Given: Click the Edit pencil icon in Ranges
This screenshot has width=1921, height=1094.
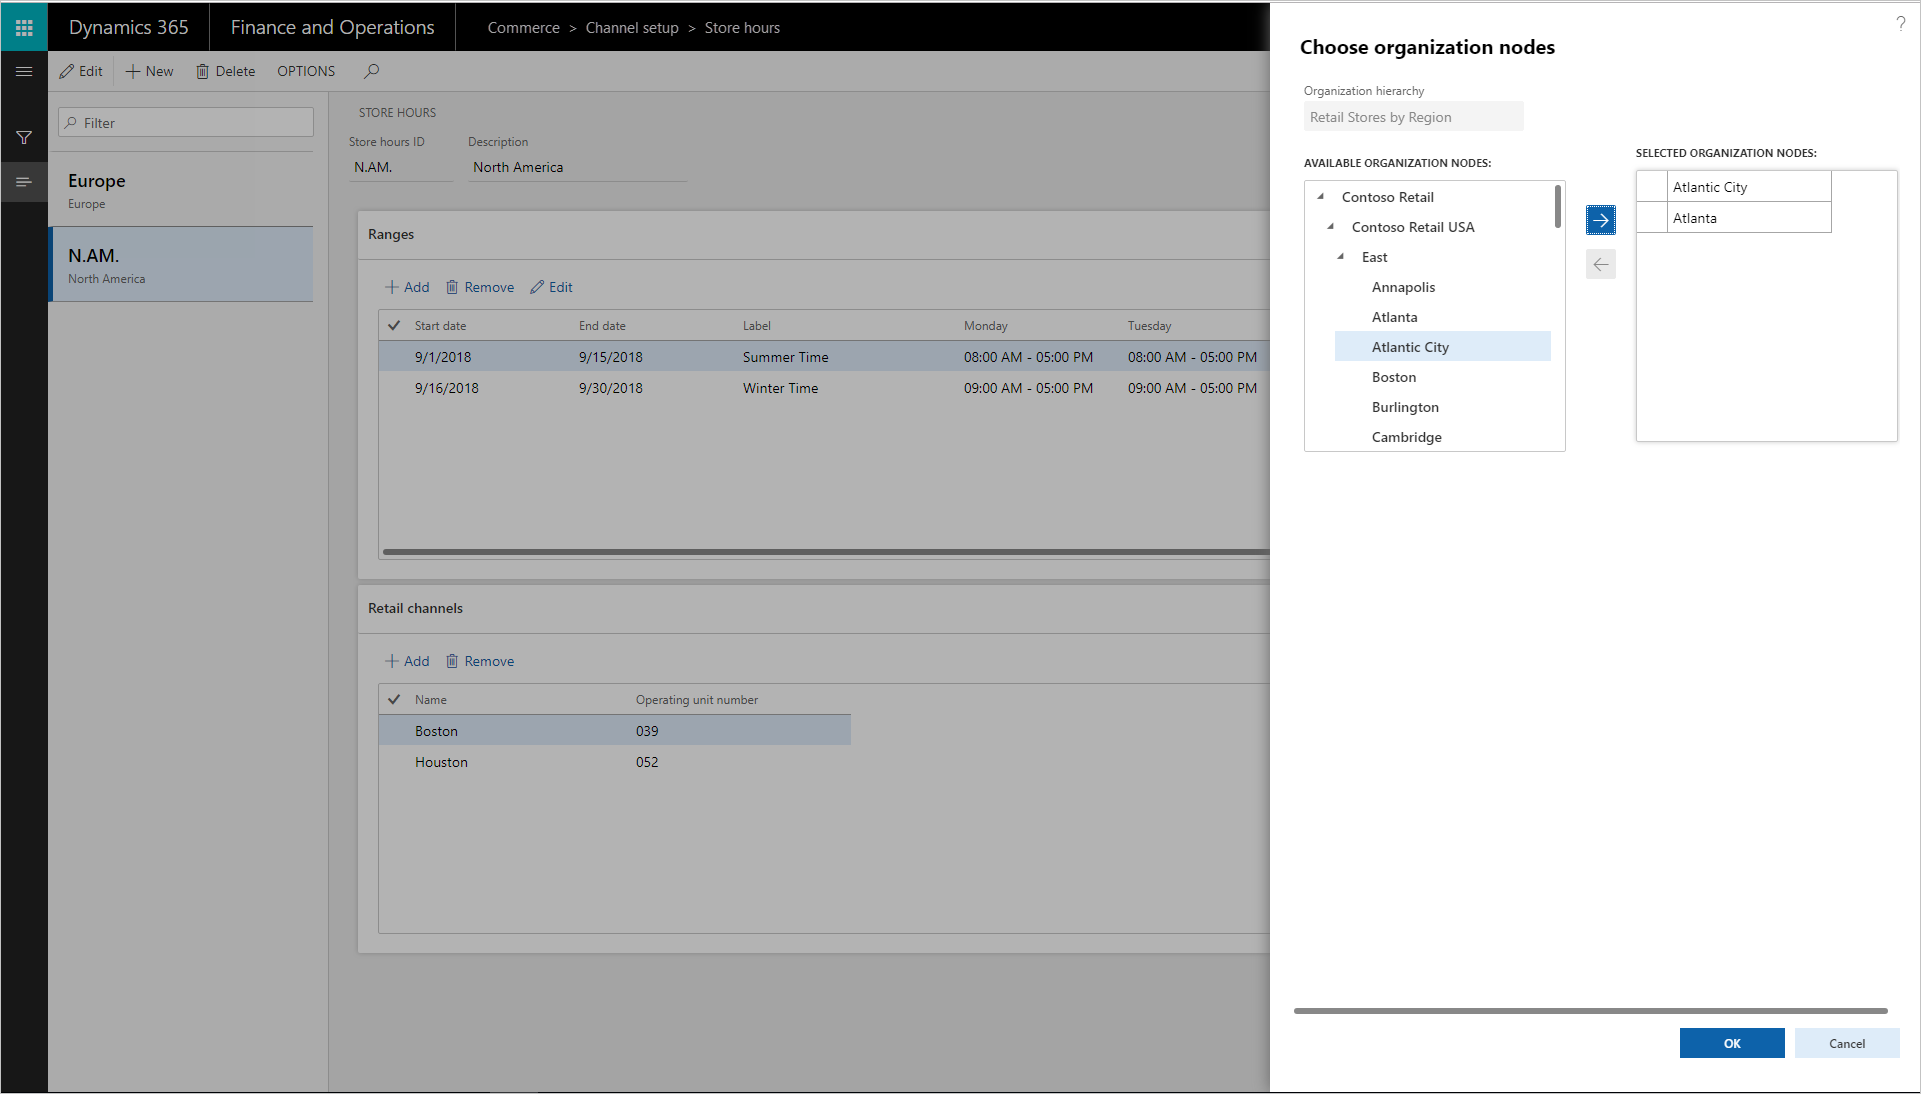Looking at the screenshot, I should (537, 286).
